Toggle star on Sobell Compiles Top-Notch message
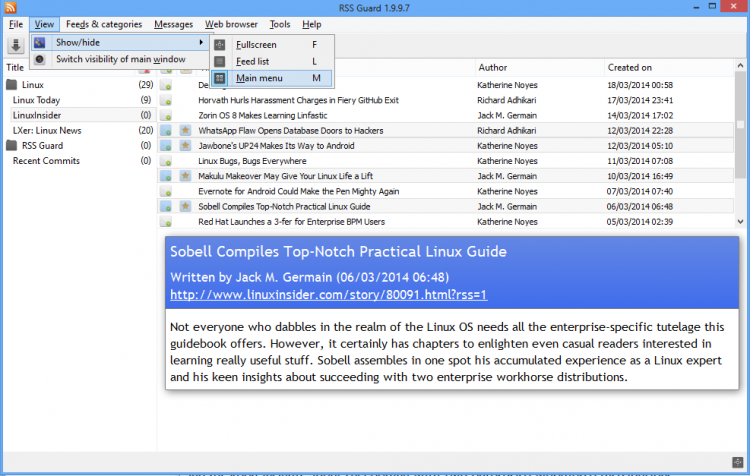Viewport: 750px width, 476px height. click(x=185, y=206)
